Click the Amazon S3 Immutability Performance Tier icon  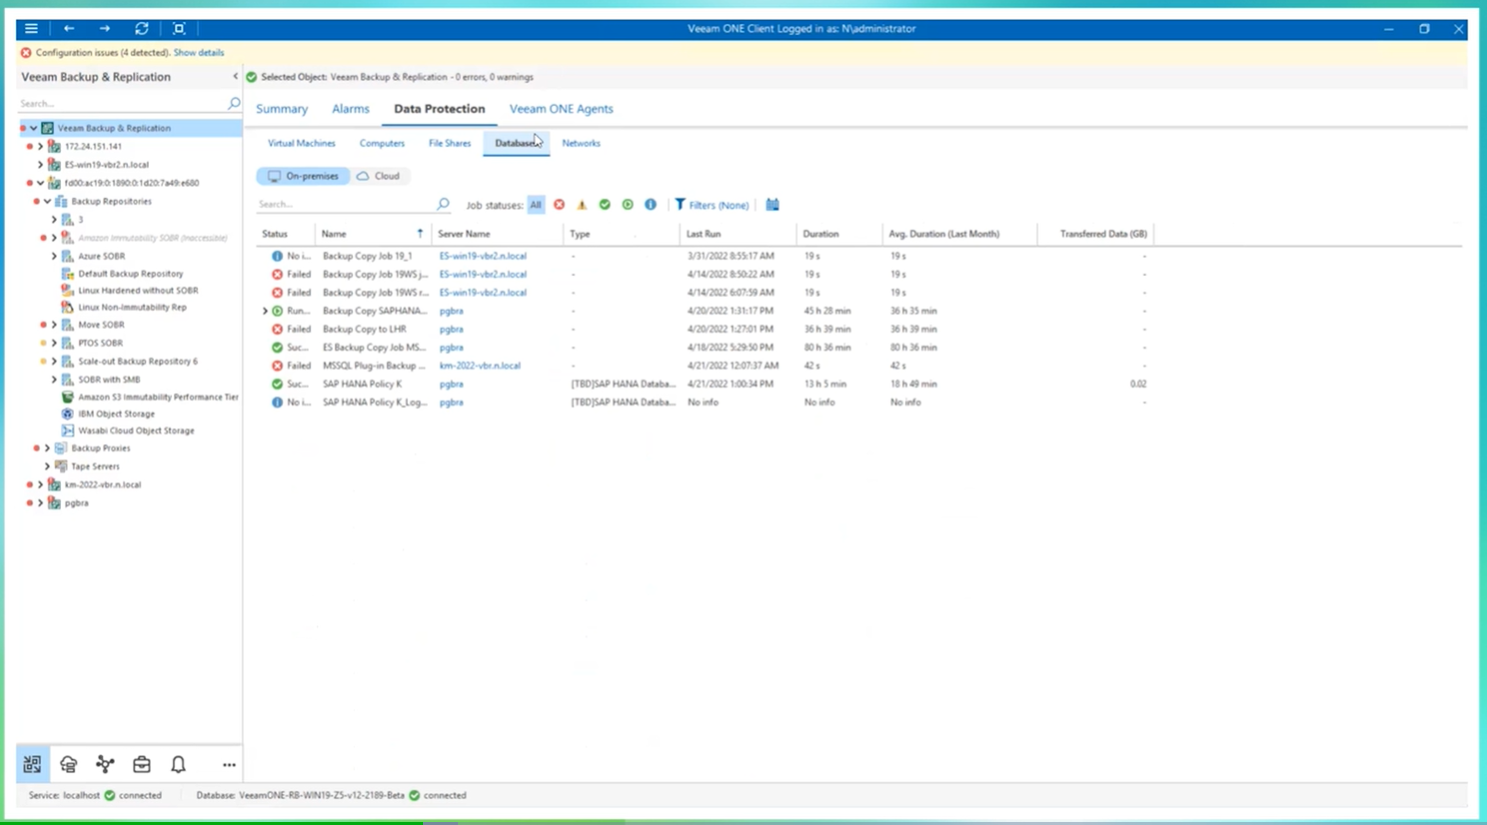point(67,397)
